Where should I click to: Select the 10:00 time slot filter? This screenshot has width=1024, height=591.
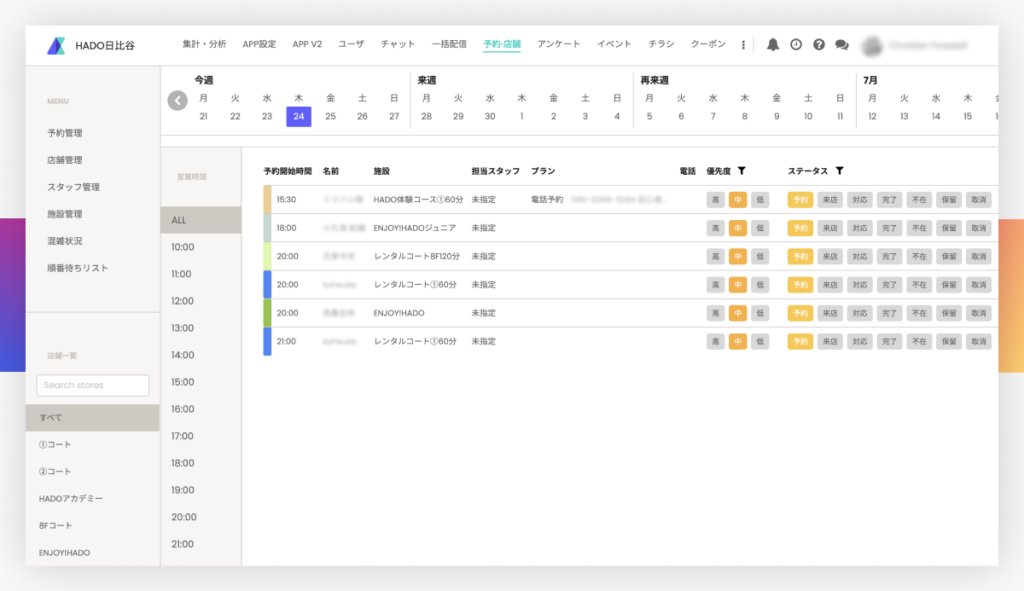[x=183, y=247]
